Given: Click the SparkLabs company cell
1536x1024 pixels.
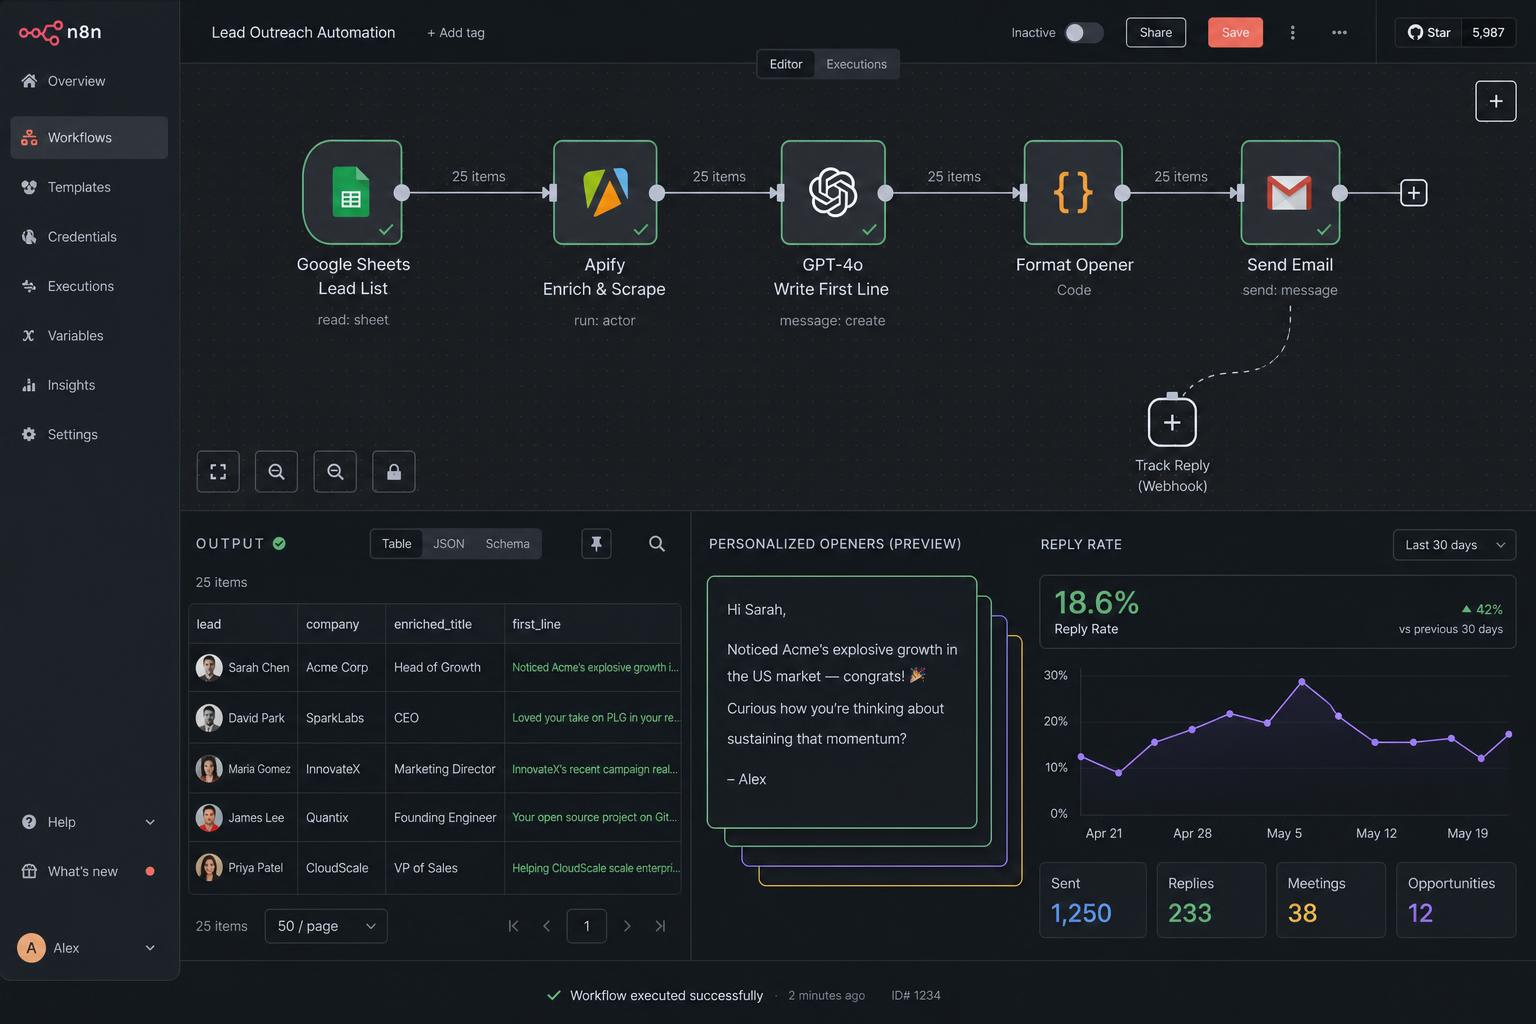Looking at the screenshot, I should coord(341,718).
